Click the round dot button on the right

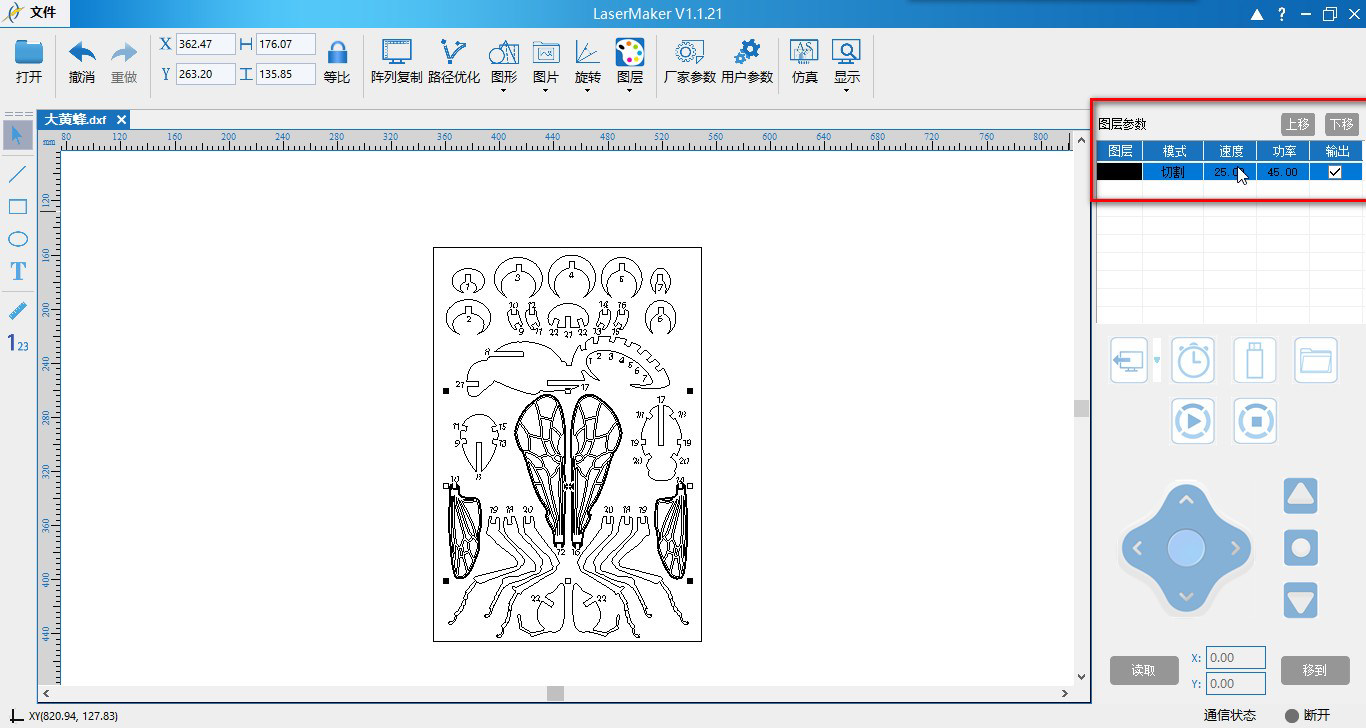click(1300, 548)
